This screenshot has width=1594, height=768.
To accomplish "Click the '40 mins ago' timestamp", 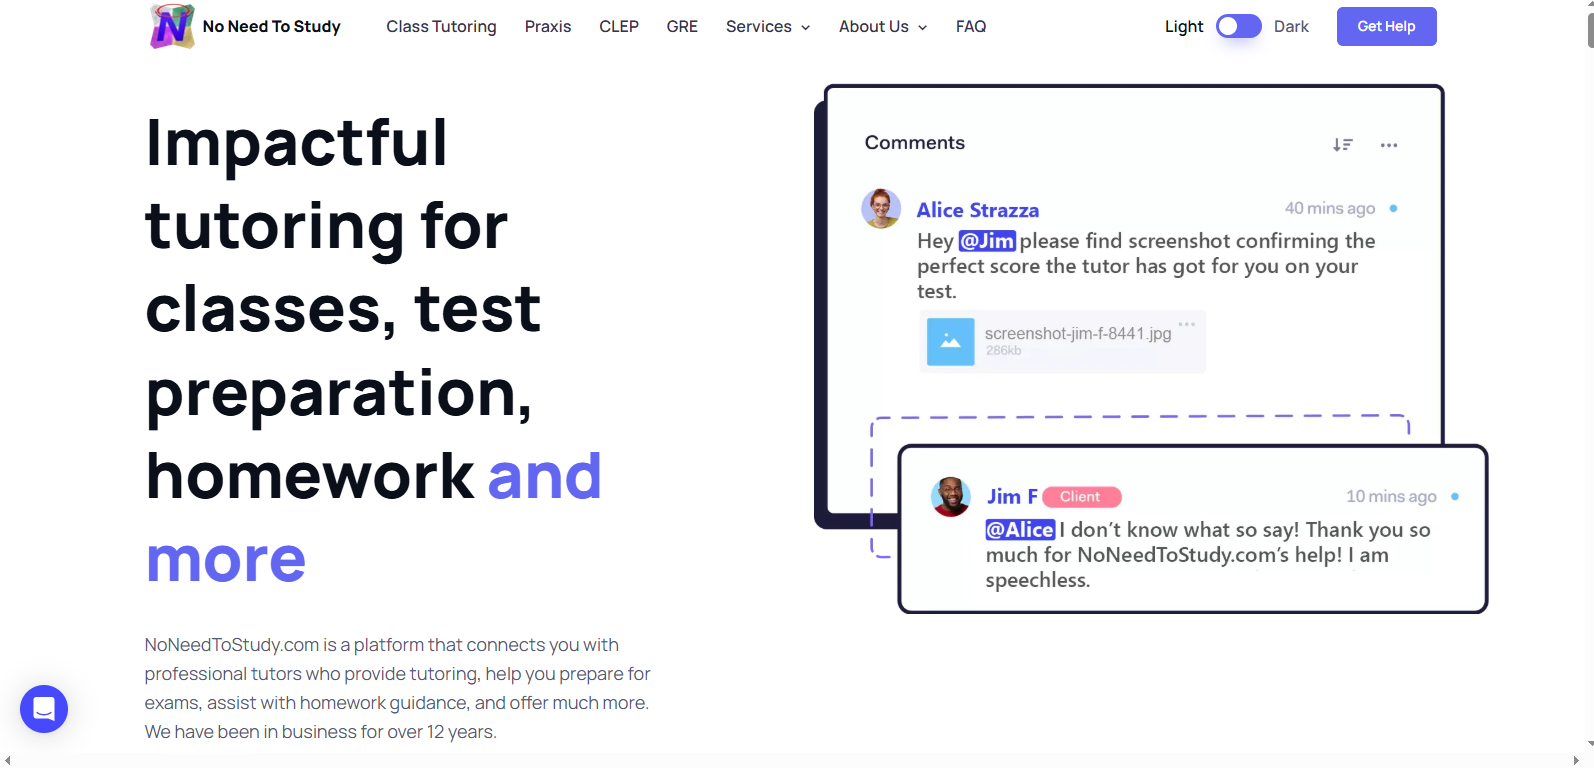I will point(1330,208).
